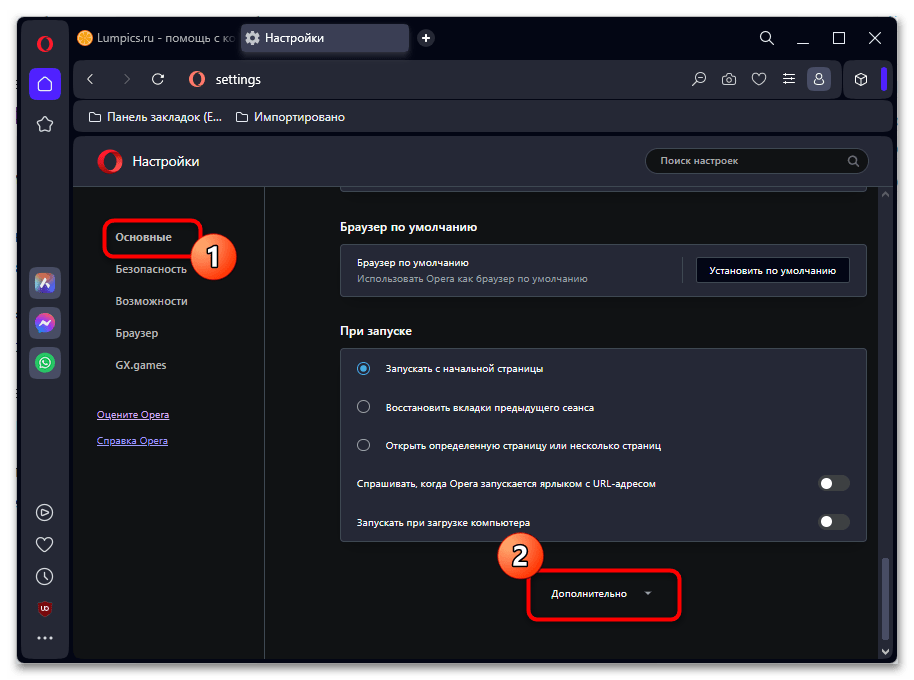The height and width of the screenshot is (680, 914).
Task: Click the 'Настройки' page header logo
Action: [x=110, y=161]
